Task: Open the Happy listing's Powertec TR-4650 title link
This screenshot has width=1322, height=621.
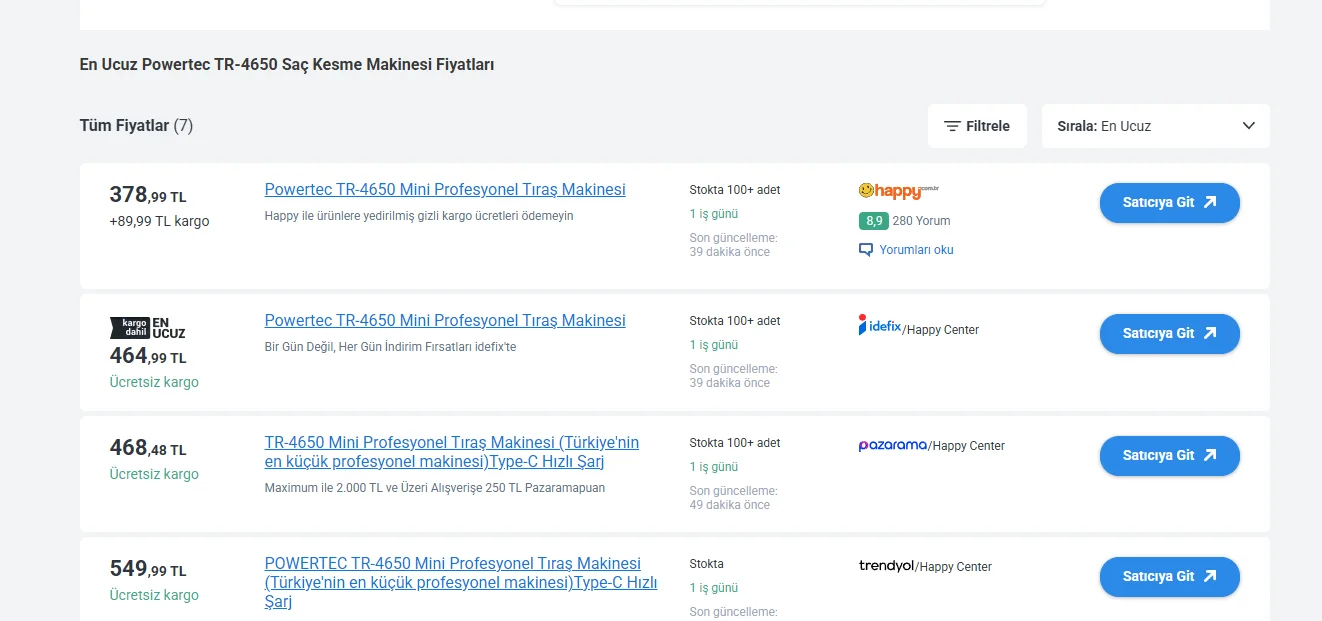Action: (445, 190)
